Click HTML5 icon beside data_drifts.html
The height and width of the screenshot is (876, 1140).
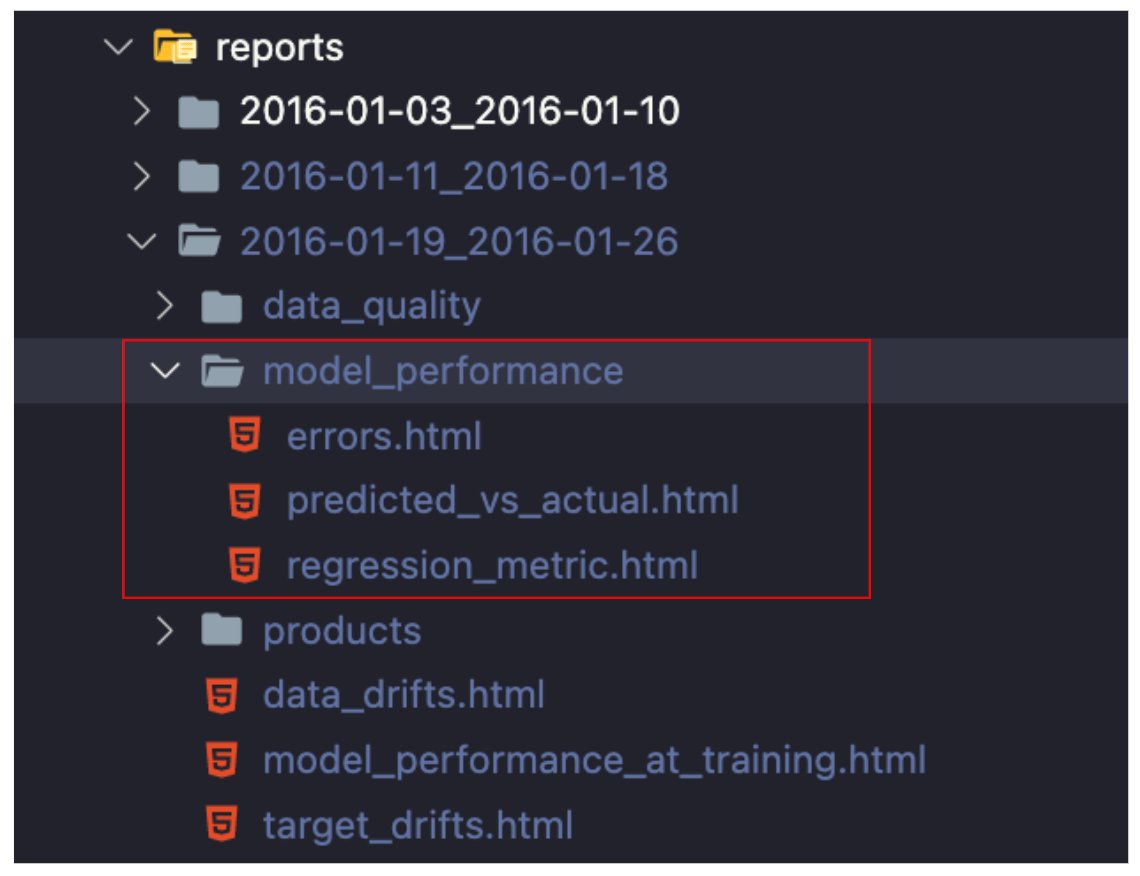tap(222, 695)
